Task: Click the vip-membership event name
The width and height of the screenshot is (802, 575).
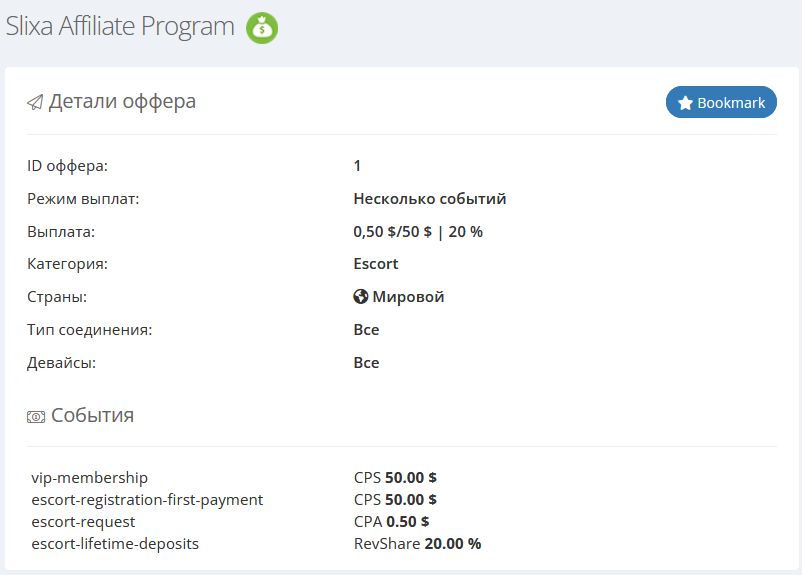Action: coord(89,478)
